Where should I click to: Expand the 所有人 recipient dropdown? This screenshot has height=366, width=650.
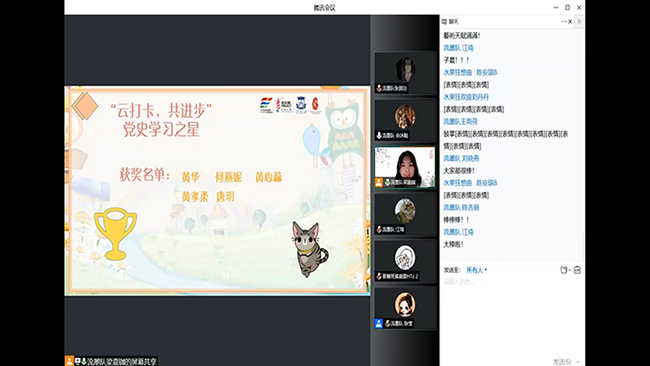pyautogui.click(x=476, y=270)
